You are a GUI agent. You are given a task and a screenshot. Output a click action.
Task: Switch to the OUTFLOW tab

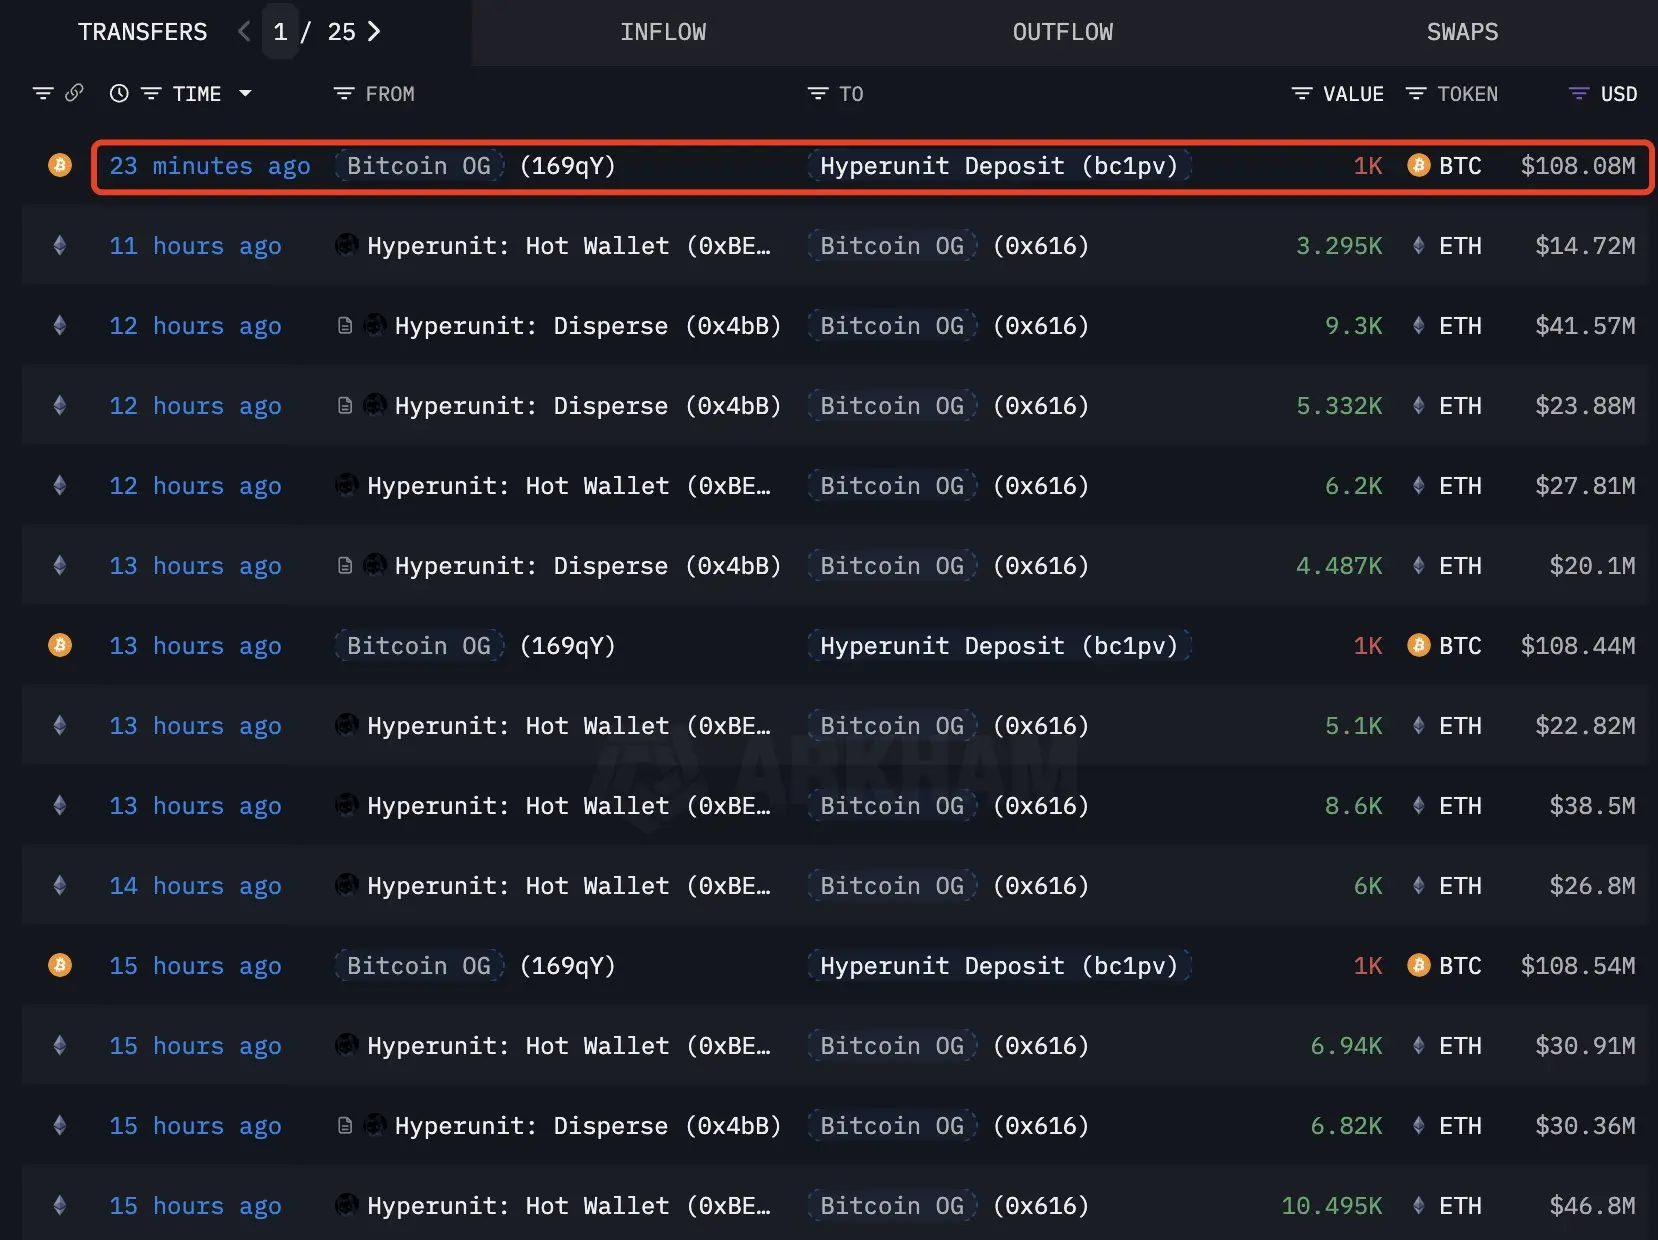click(x=1063, y=32)
